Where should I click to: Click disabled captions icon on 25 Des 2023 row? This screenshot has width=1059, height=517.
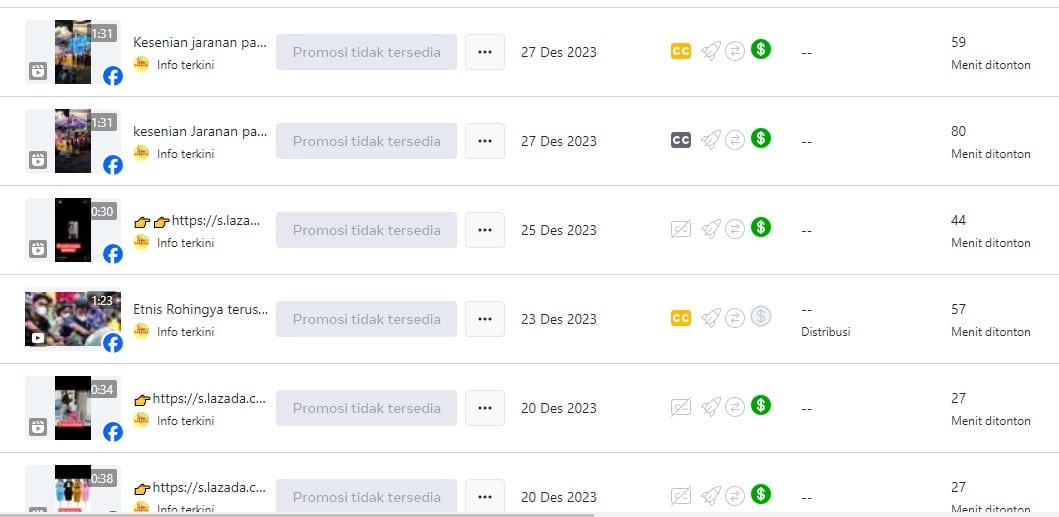coord(681,230)
